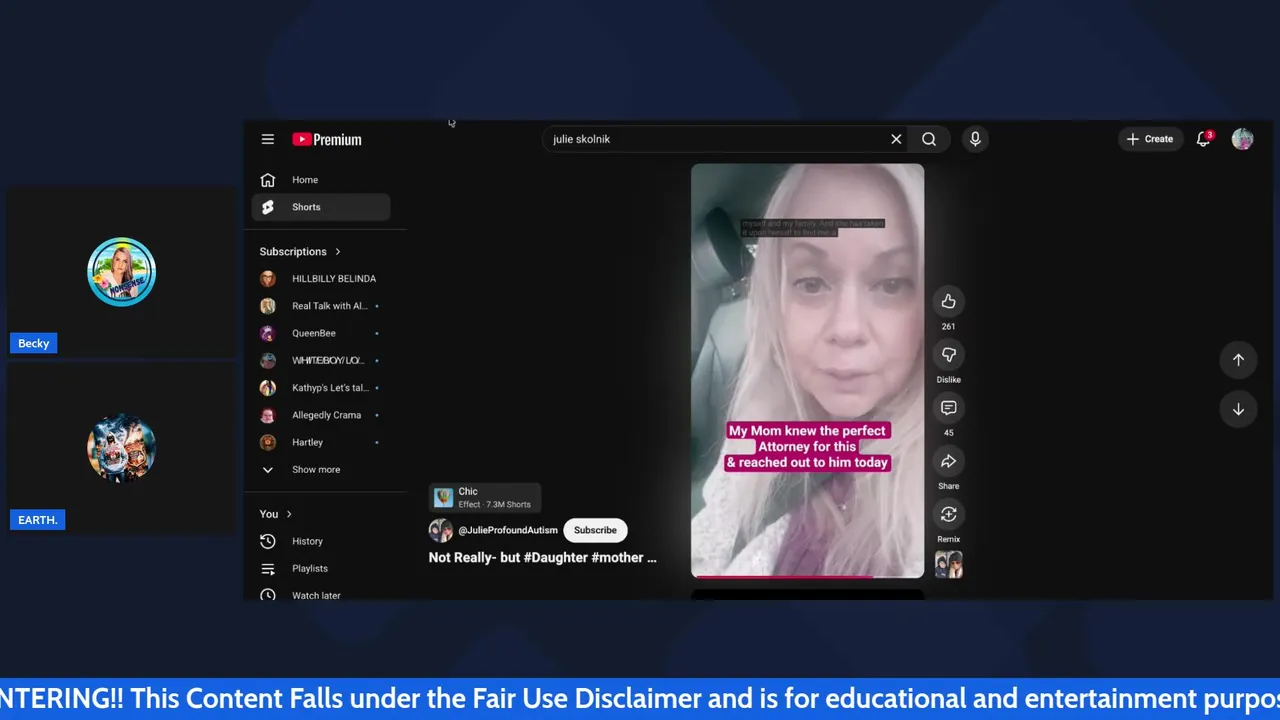Click the magnifier search icon
This screenshot has width=1280, height=720.
[x=929, y=139]
